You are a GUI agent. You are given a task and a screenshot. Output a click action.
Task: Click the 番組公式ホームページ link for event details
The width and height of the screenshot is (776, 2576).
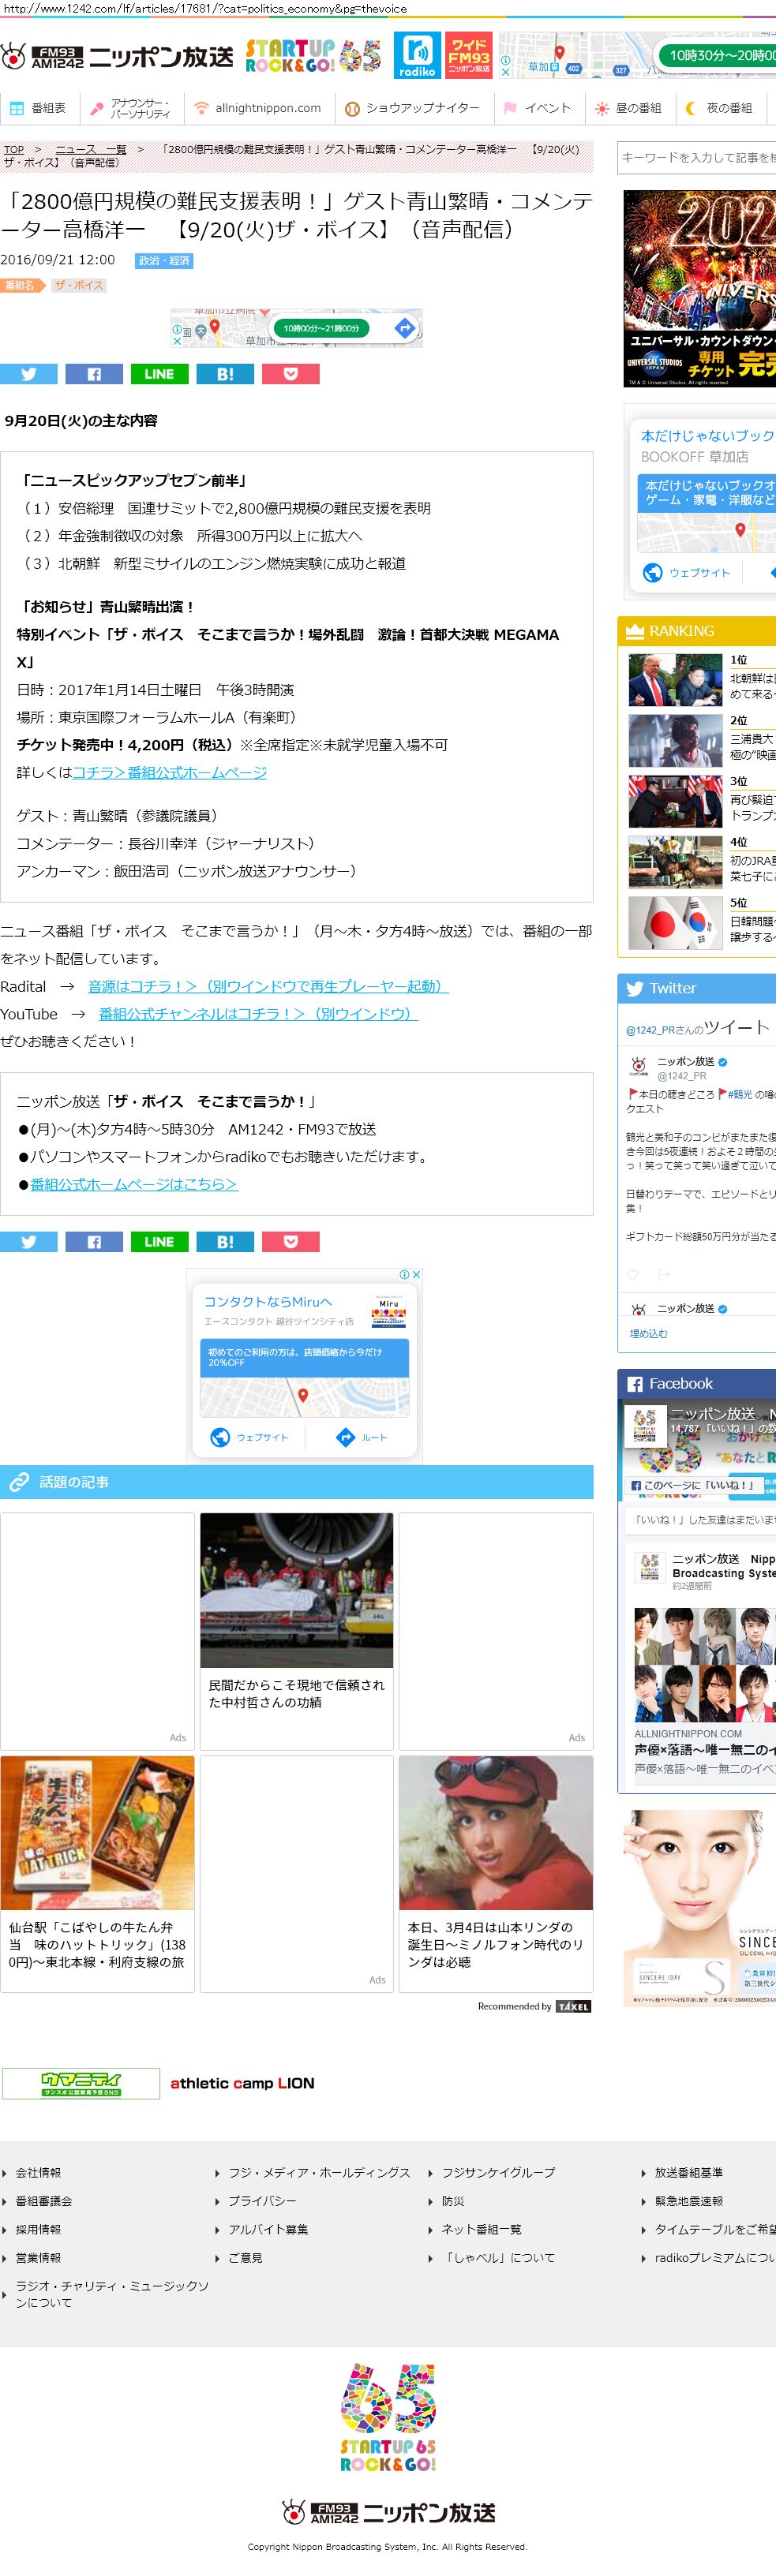[169, 772]
